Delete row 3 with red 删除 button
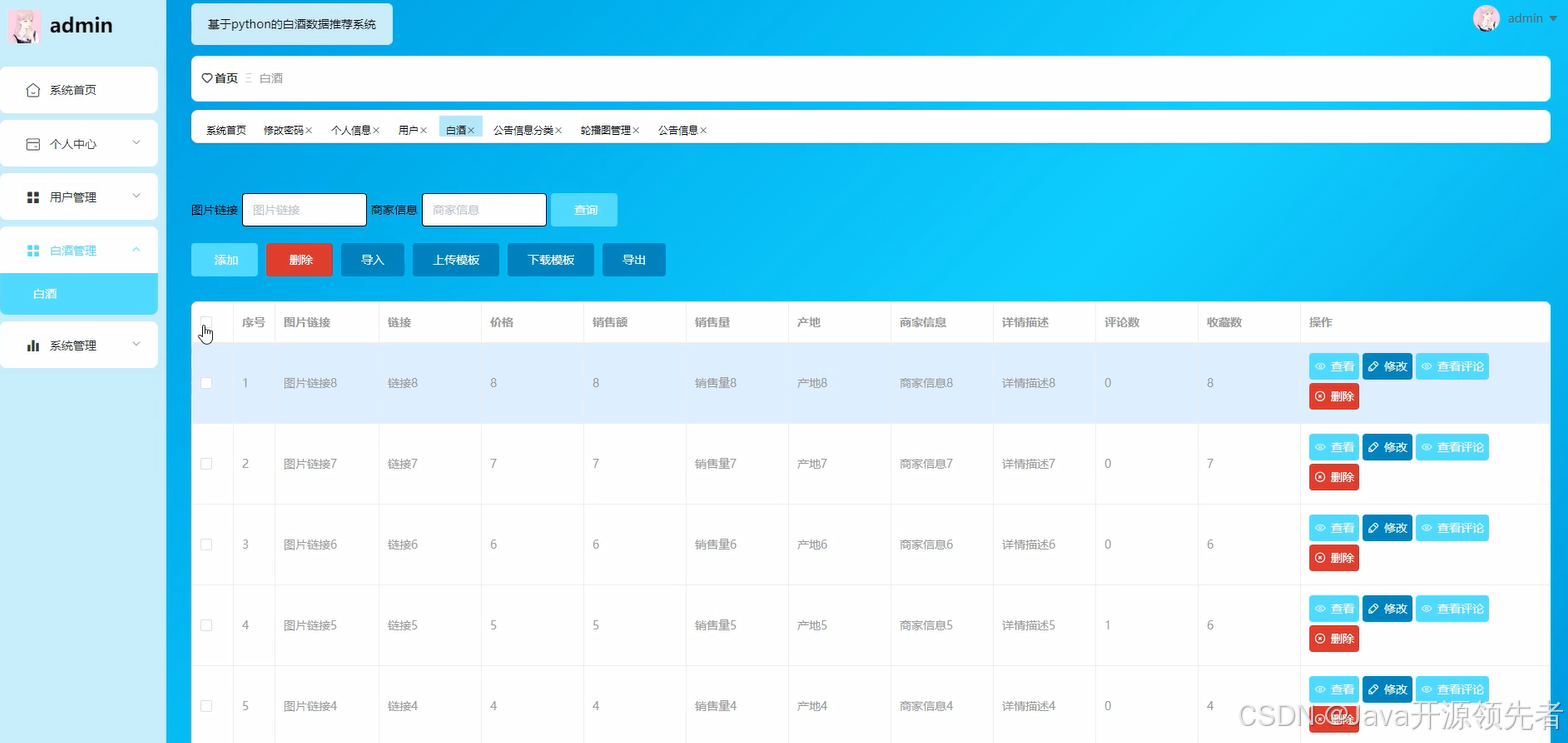 point(1334,557)
